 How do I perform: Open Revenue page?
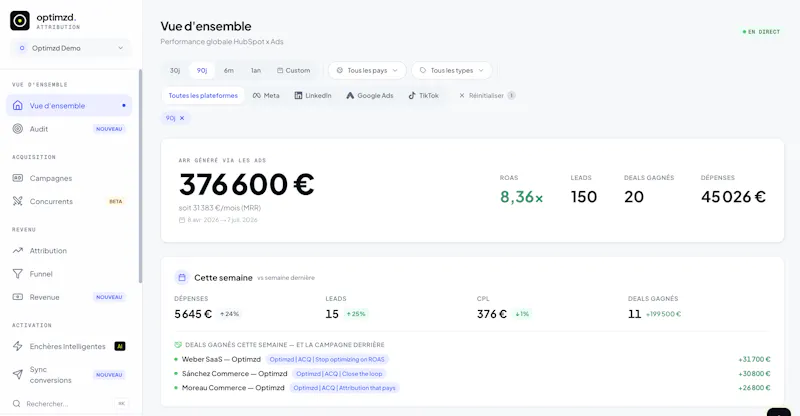(x=69, y=297)
